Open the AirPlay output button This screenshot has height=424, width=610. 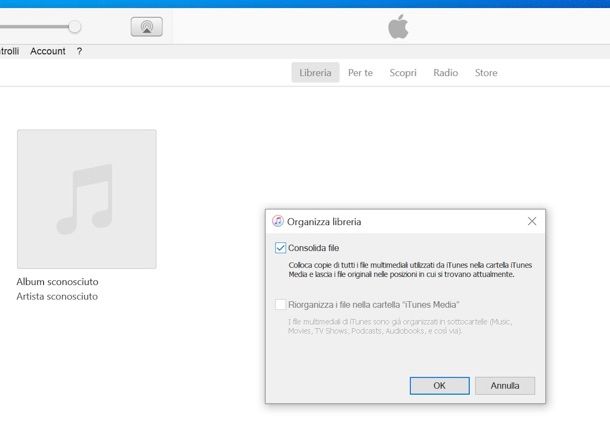coord(147,27)
